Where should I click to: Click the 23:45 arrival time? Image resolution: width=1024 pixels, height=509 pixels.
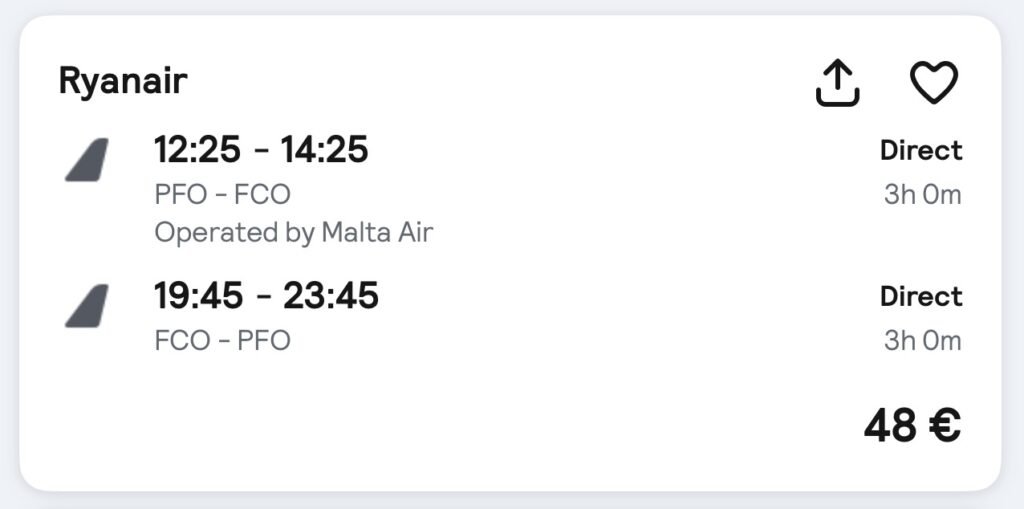pos(331,296)
